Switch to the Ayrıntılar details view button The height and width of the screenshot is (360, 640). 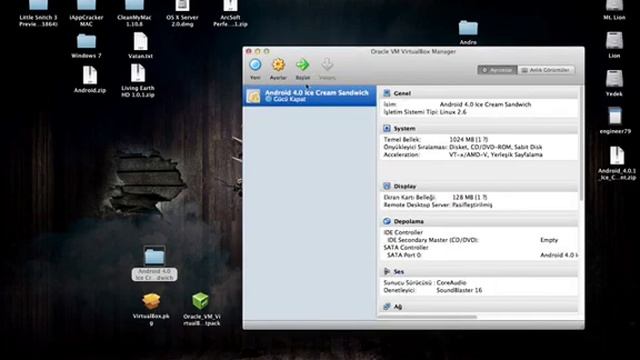(x=497, y=70)
